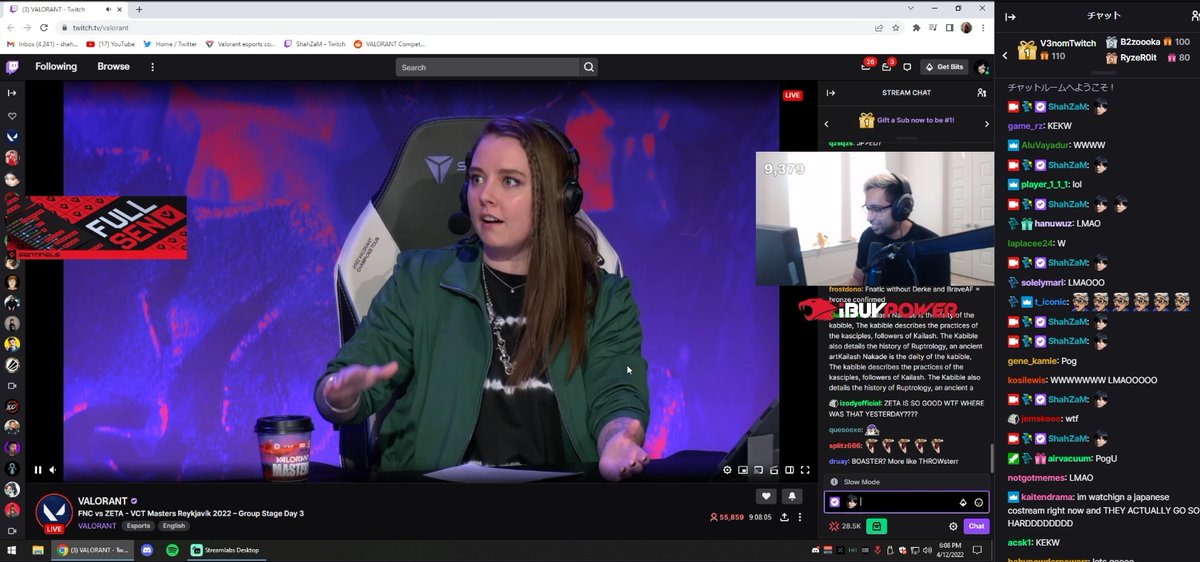Click into the chat message input

[x=906, y=502]
